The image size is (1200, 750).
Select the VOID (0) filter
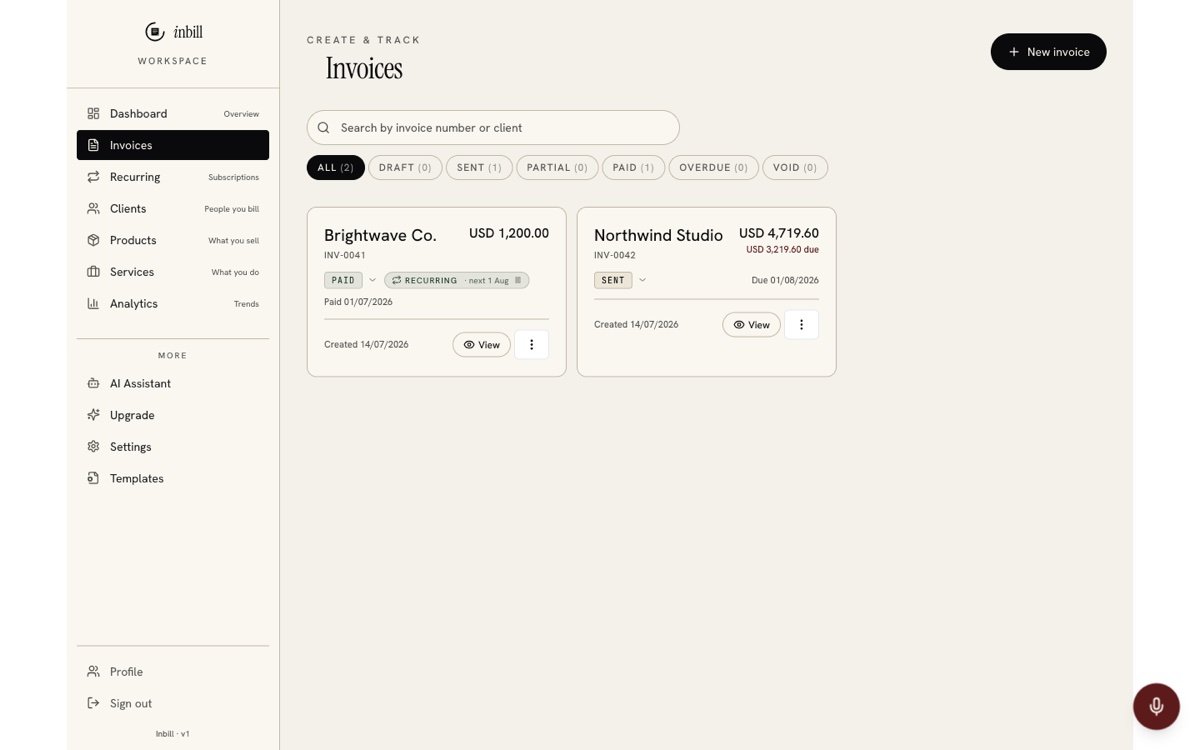click(795, 168)
